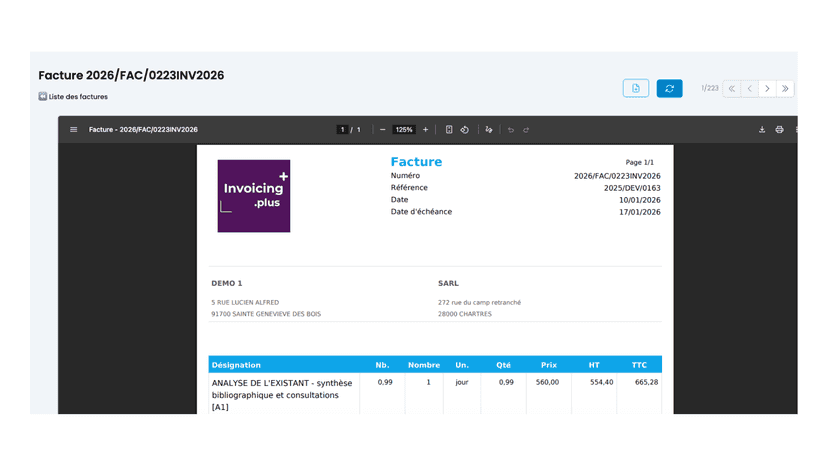This screenshot has width=828, height=466.
Task: Click the undo icon in PDF toolbar
Action: [511, 129]
